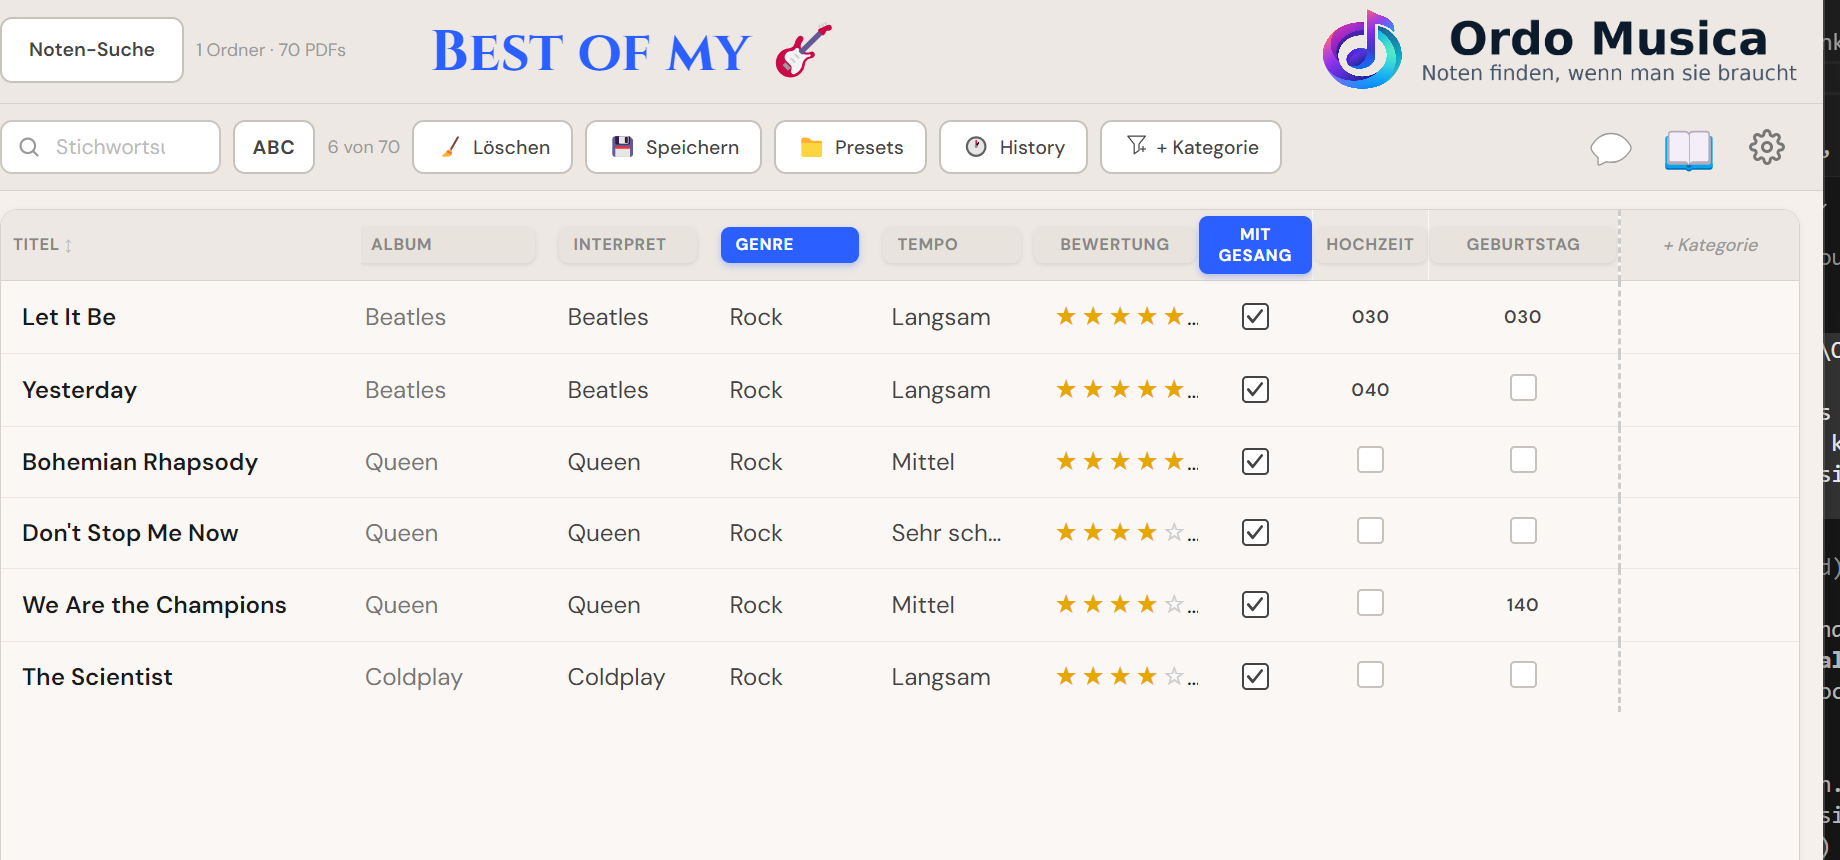Image resolution: width=1840 pixels, height=860 pixels.
Task: Click Tempo Sehr sch... for Don't Stop Me Now
Action: [x=946, y=533]
